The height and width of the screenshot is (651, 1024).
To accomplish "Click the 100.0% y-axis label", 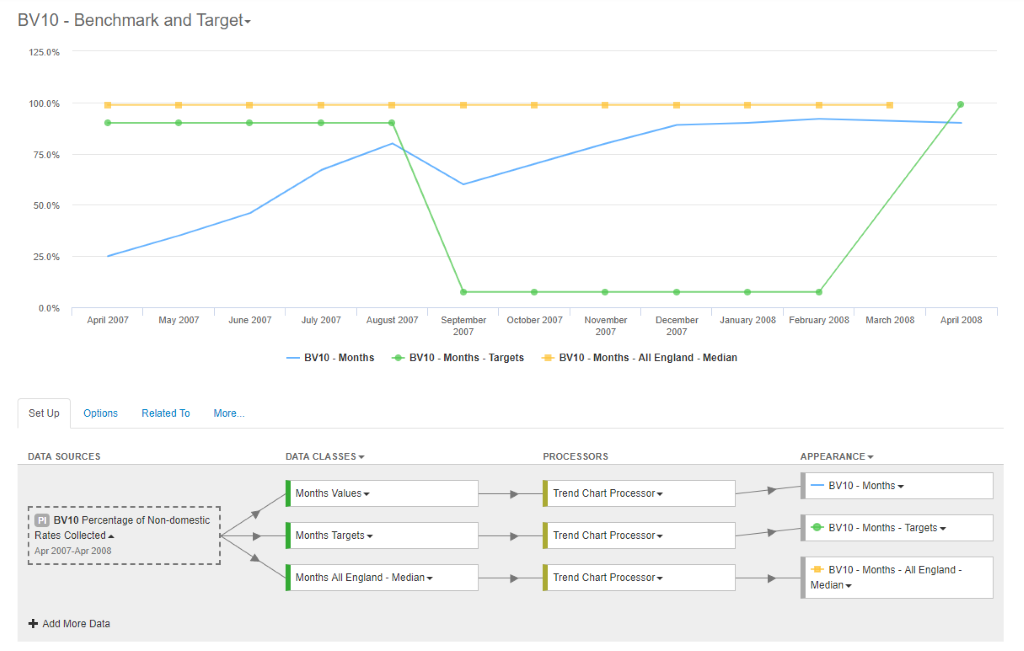I will tap(44, 103).
